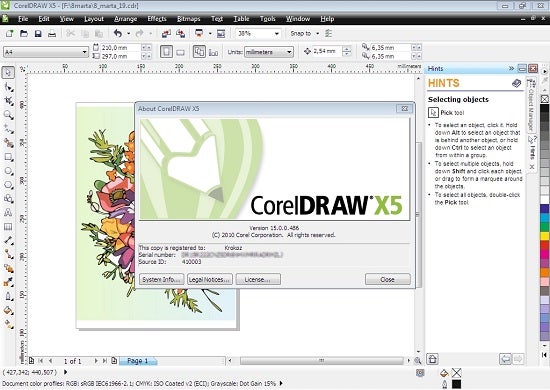Select the Polygon tool
This screenshot has height=390, width=550.
pyautogui.click(x=8, y=185)
